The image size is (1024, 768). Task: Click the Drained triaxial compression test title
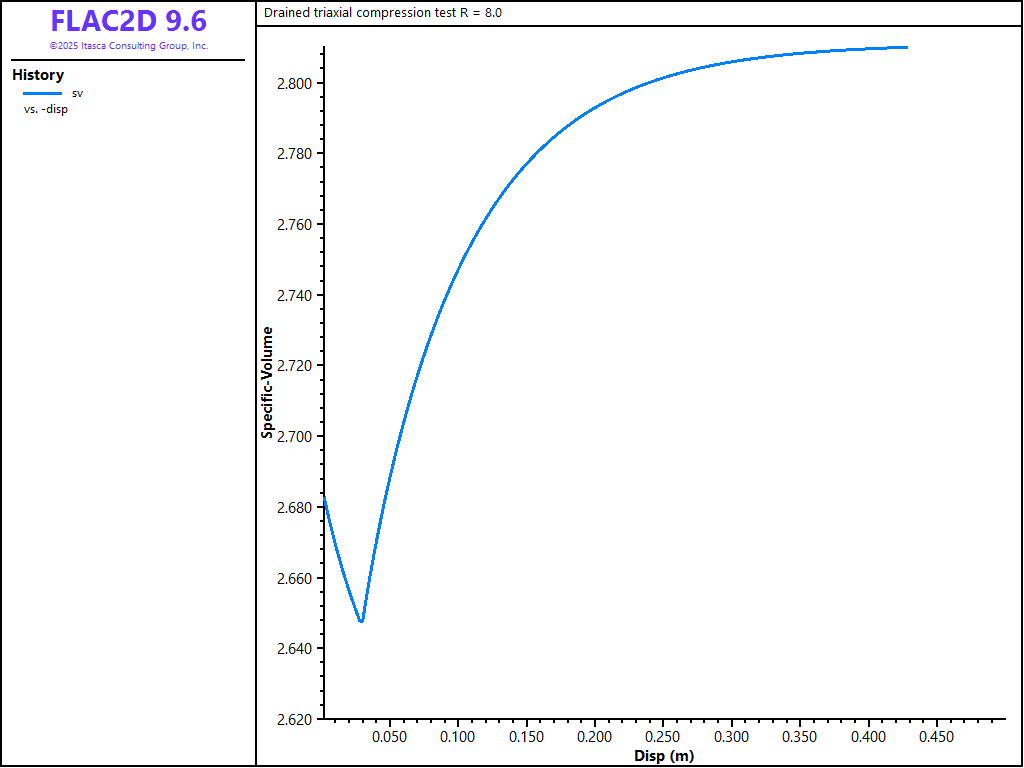[383, 13]
